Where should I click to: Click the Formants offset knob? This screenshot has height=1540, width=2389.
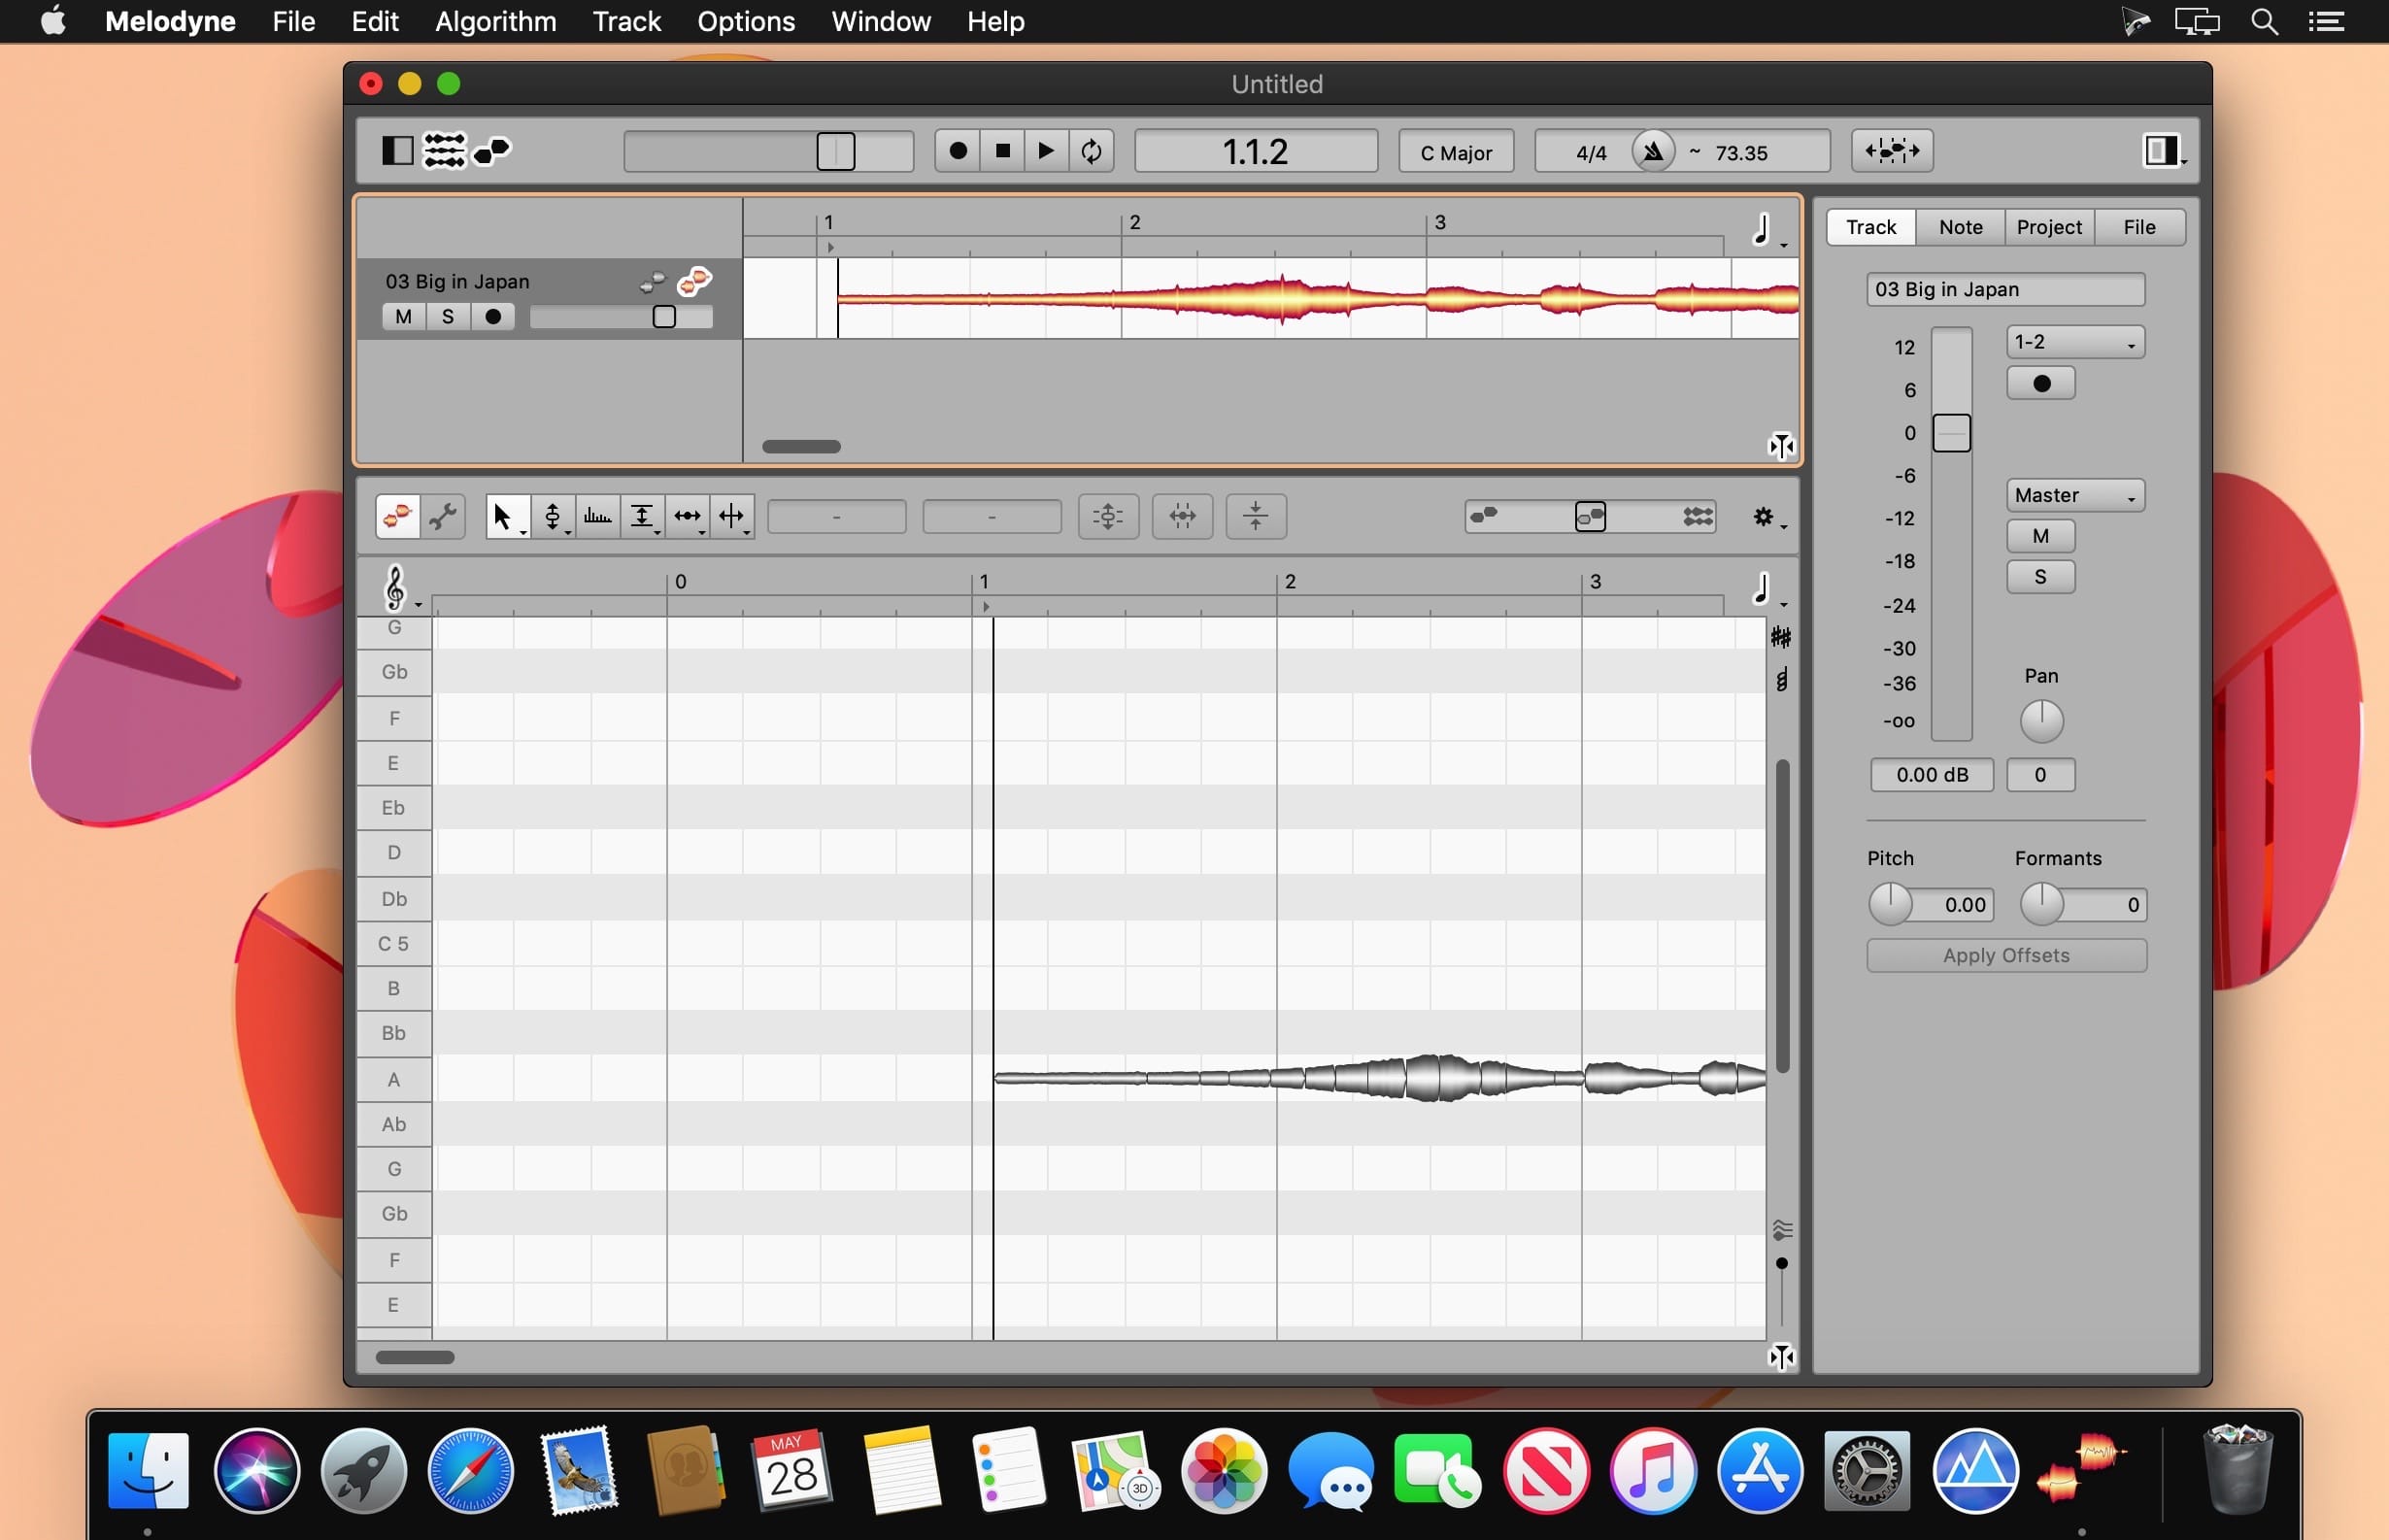click(x=2041, y=904)
